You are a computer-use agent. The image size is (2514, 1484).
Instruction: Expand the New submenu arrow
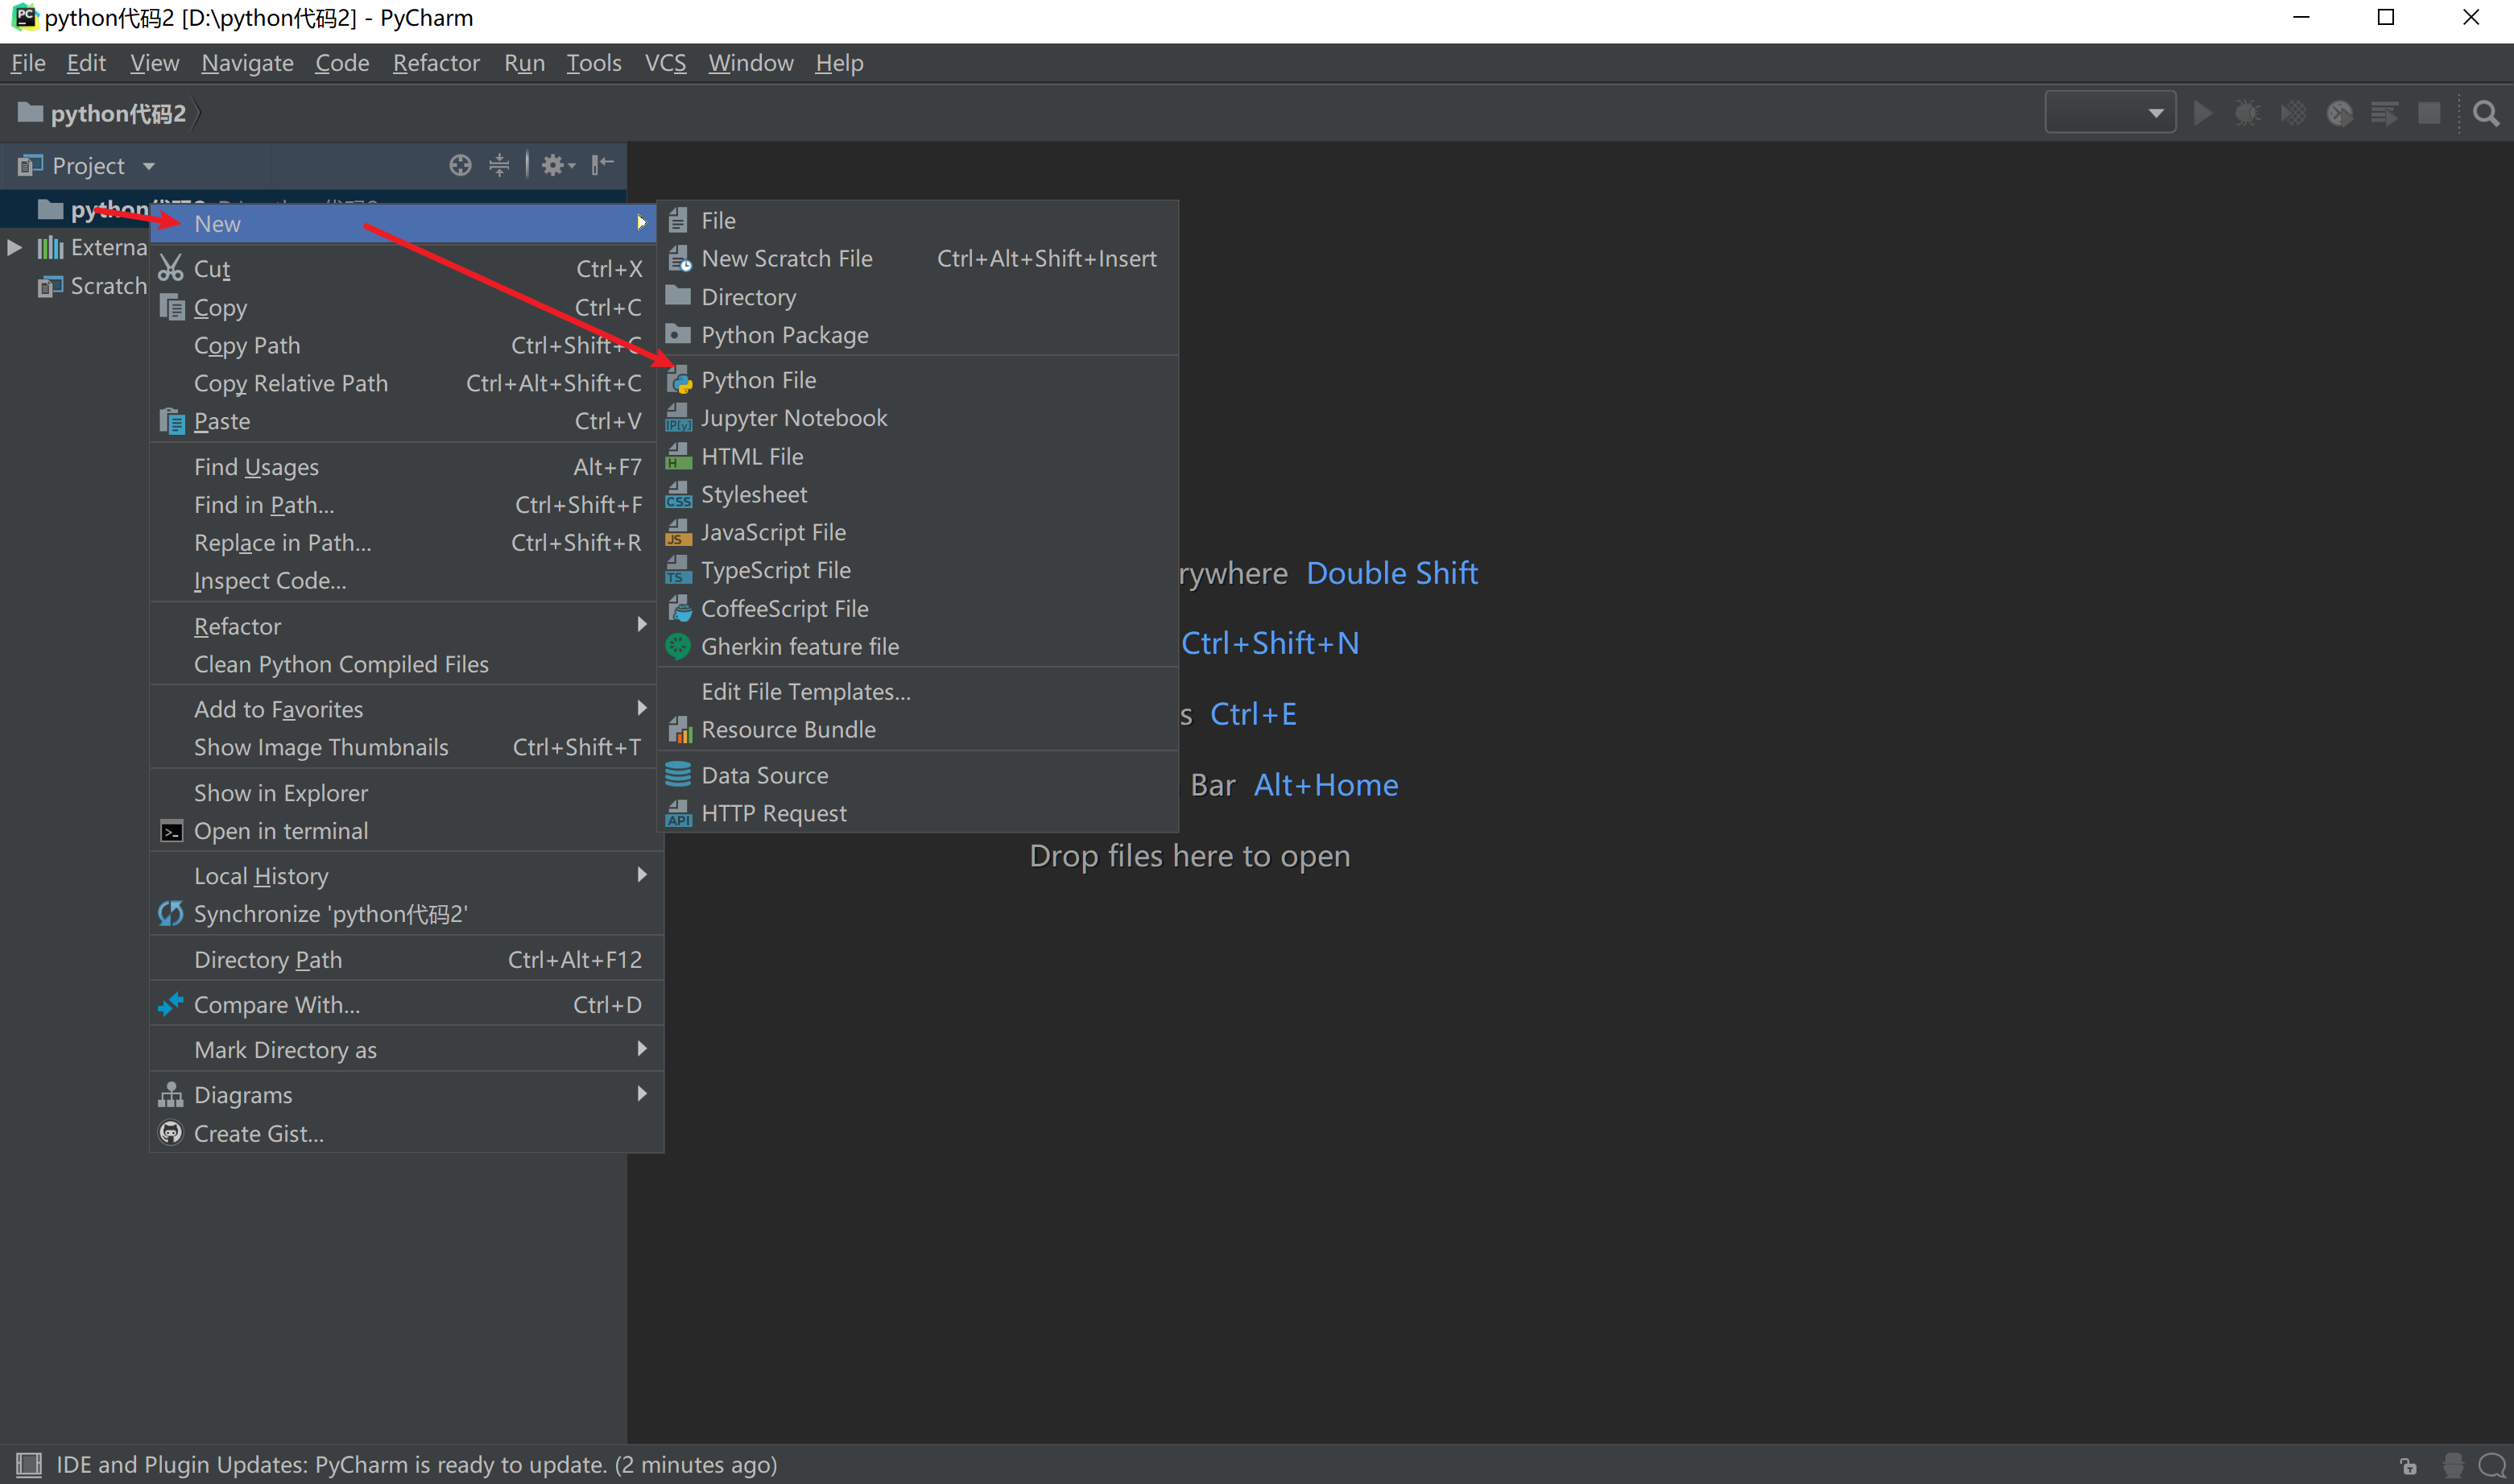point(642,222)
